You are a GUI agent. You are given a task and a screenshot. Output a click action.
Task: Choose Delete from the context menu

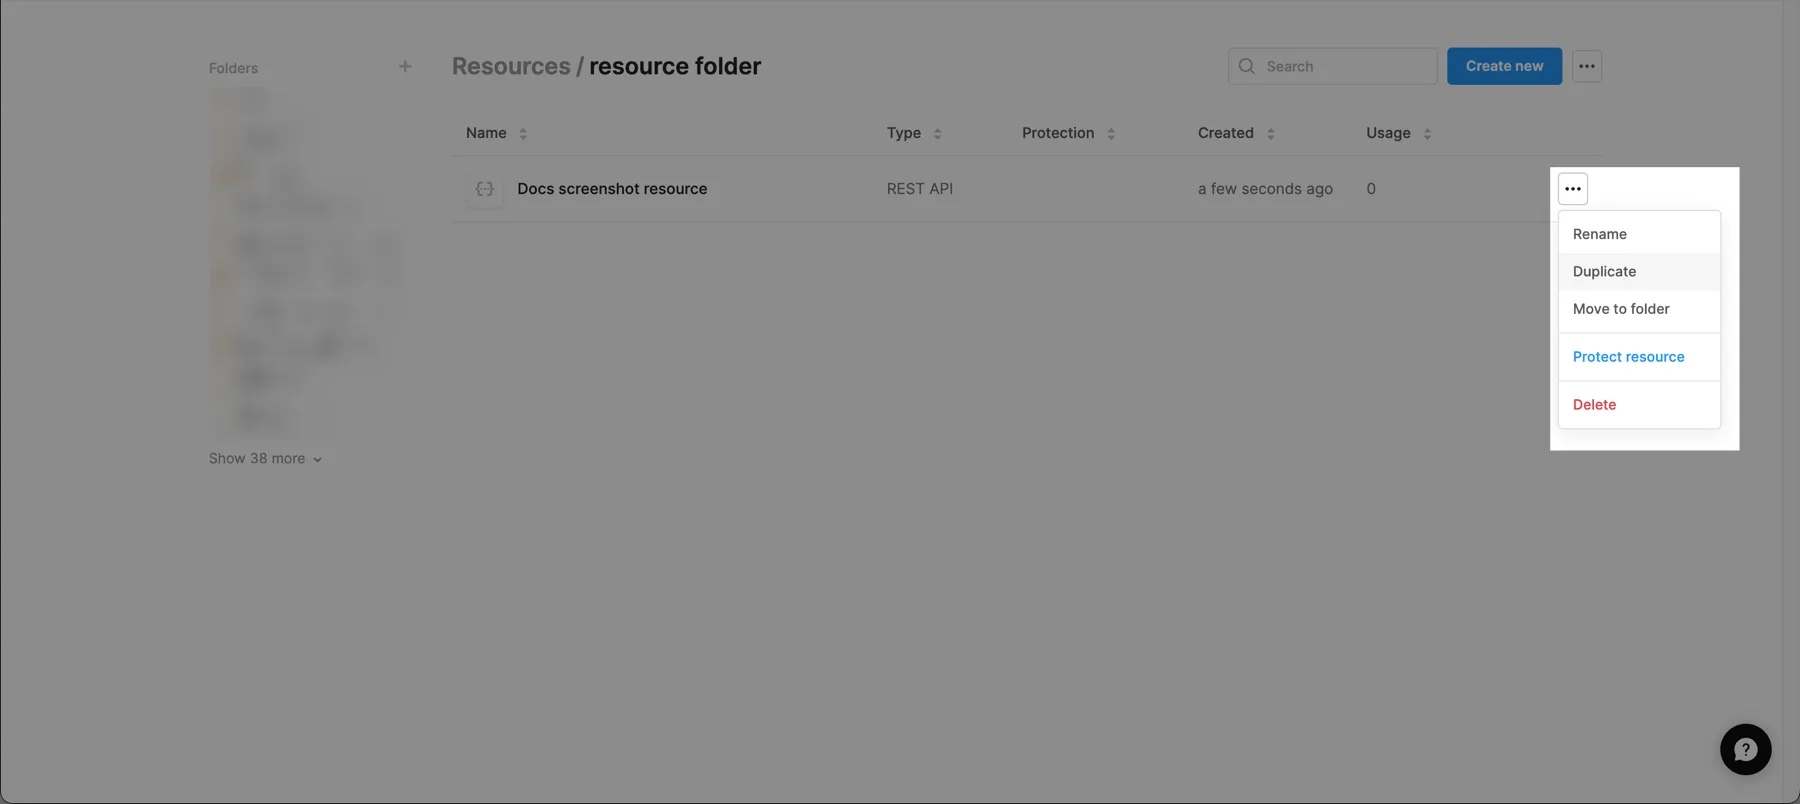coord(1639,405)
